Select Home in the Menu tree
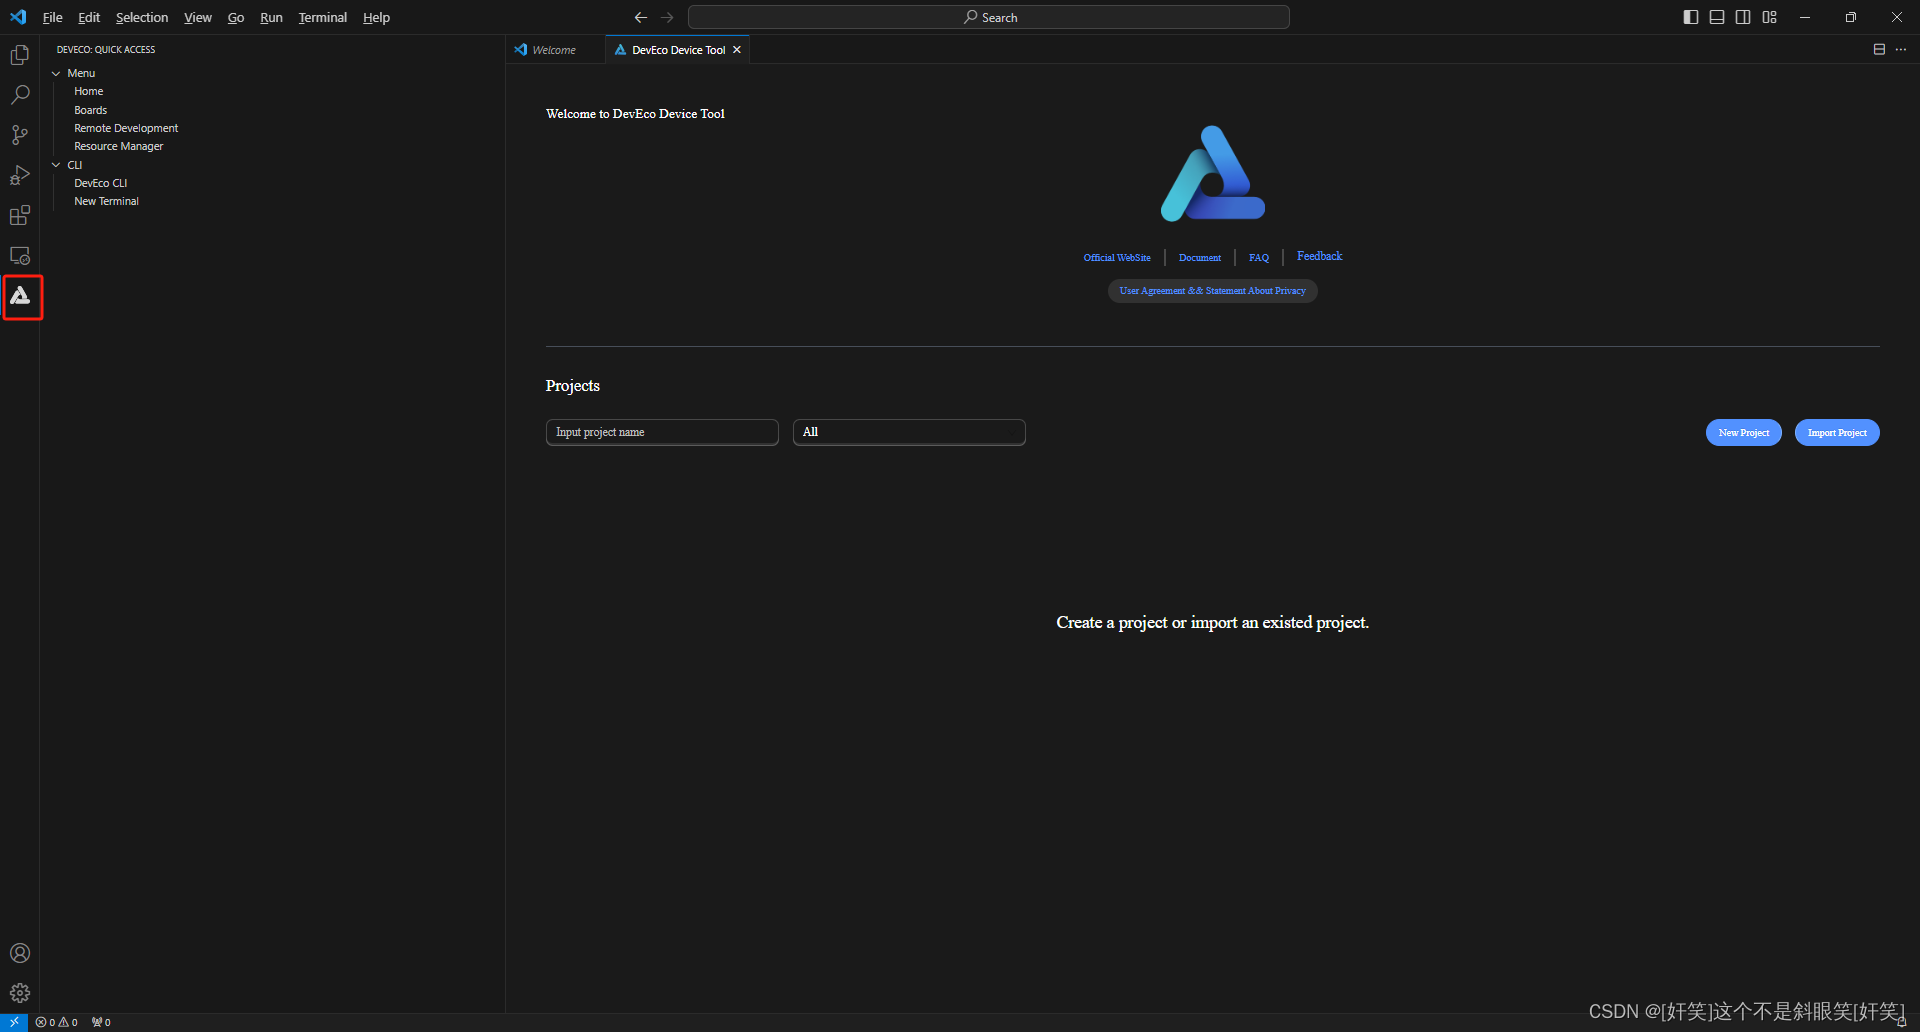1920x1032 pixels. pos(88,91)
